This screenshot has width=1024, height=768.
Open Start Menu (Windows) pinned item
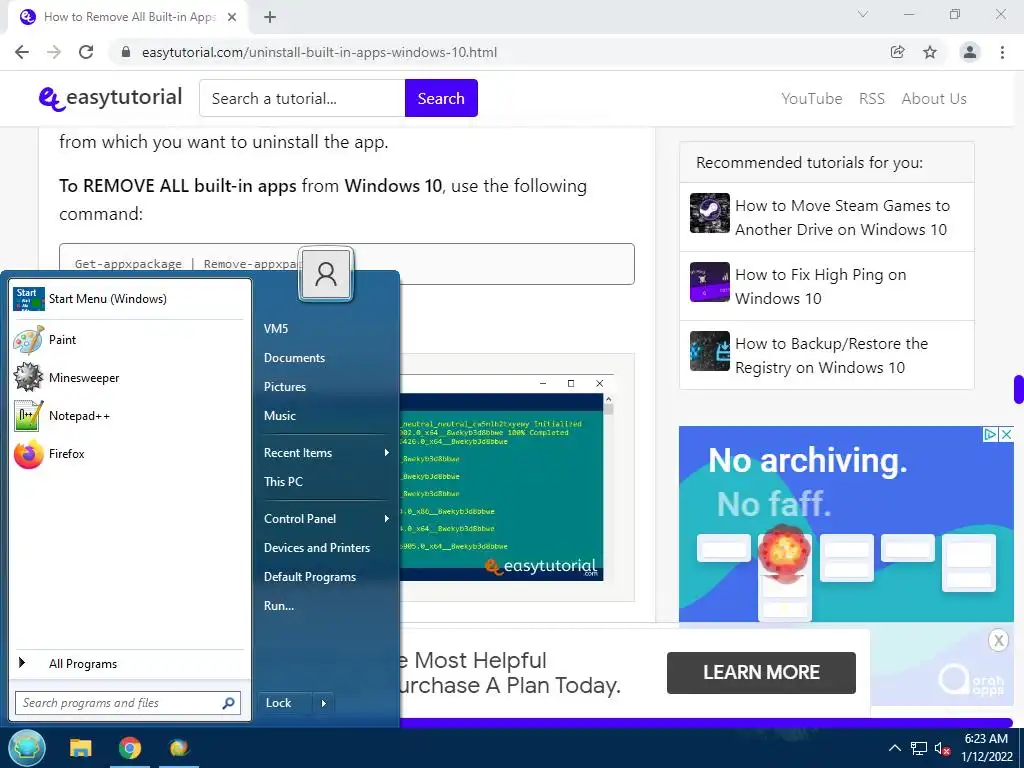[x=129, y=298]
